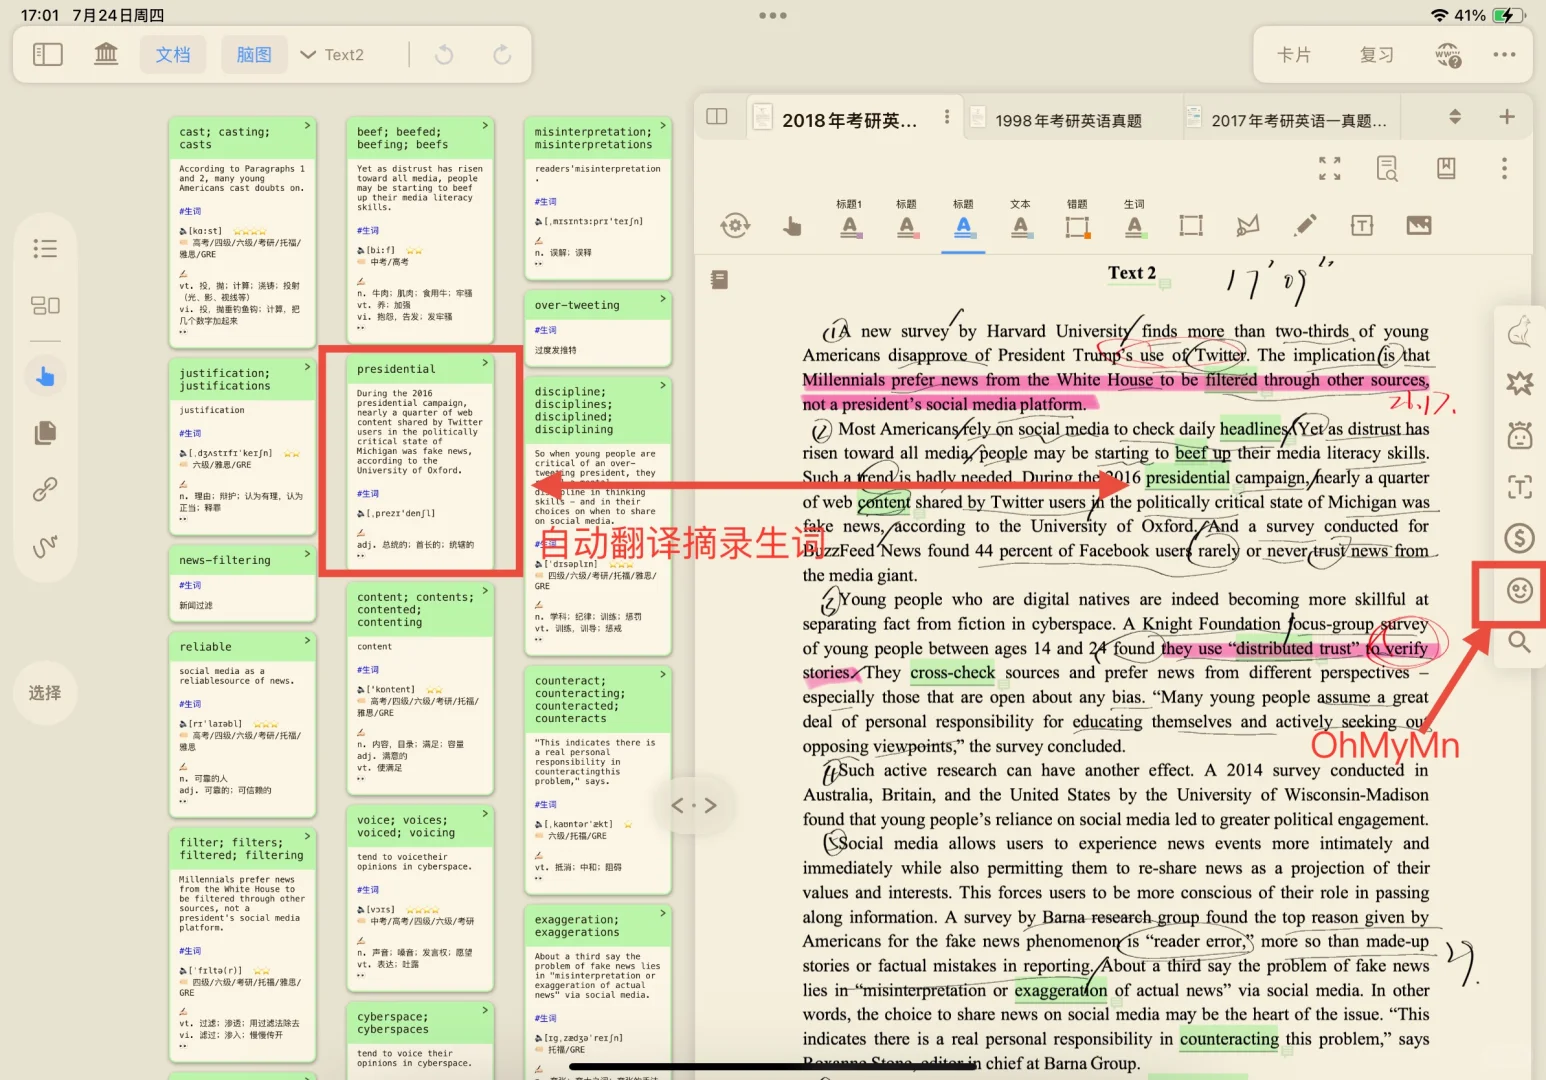Select the pencil annotation tool
This screenshot has height=1080, width=1546.
tap(1305, 225)
